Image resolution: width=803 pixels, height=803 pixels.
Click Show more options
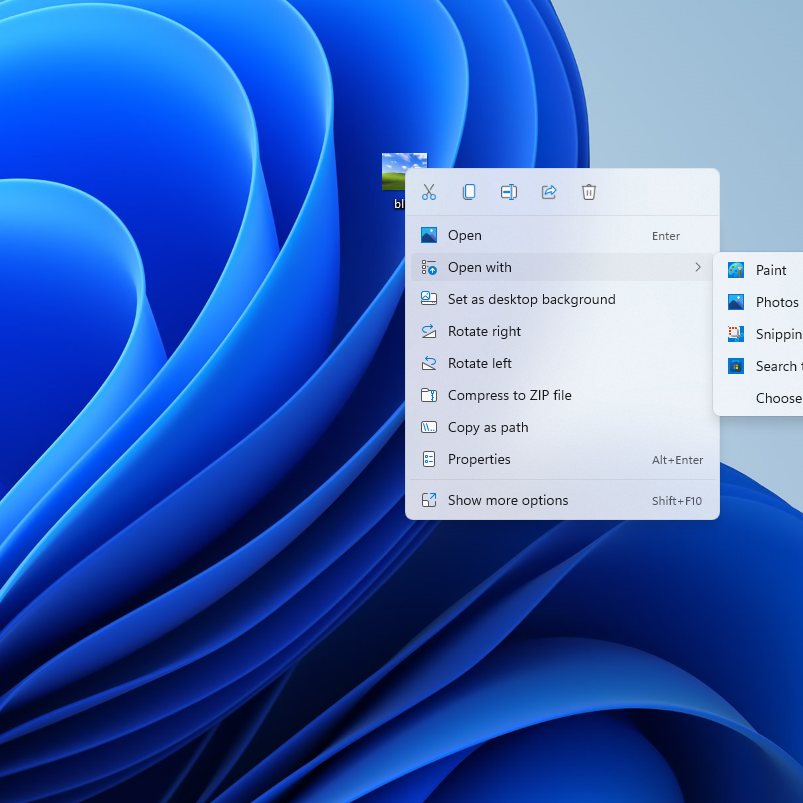507,500
